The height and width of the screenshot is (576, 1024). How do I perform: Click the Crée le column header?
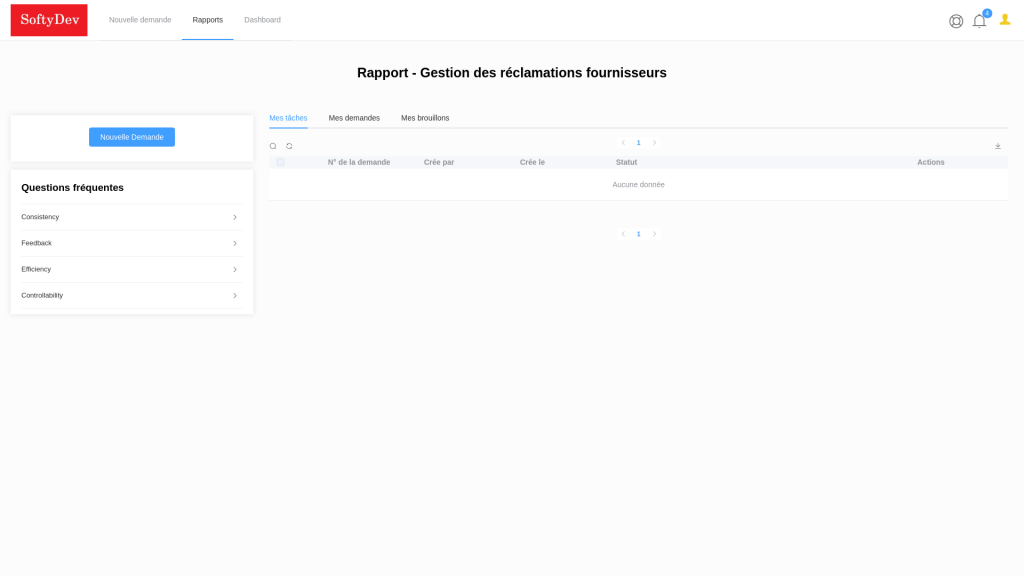tap(532, 162)
